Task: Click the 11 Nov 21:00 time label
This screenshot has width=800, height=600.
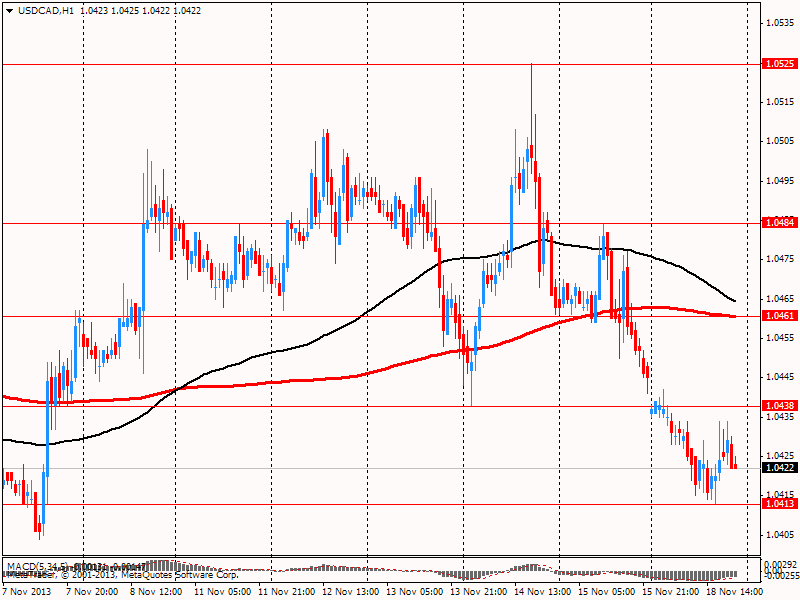Action: [286, 591]
